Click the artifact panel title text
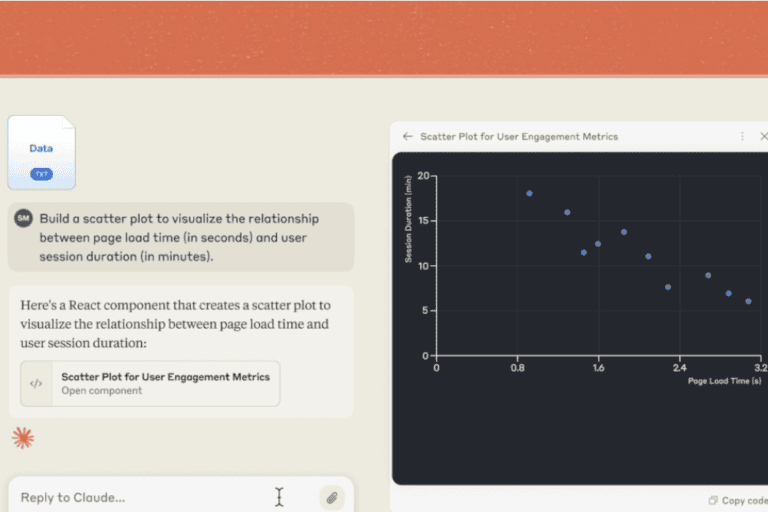 519,137
